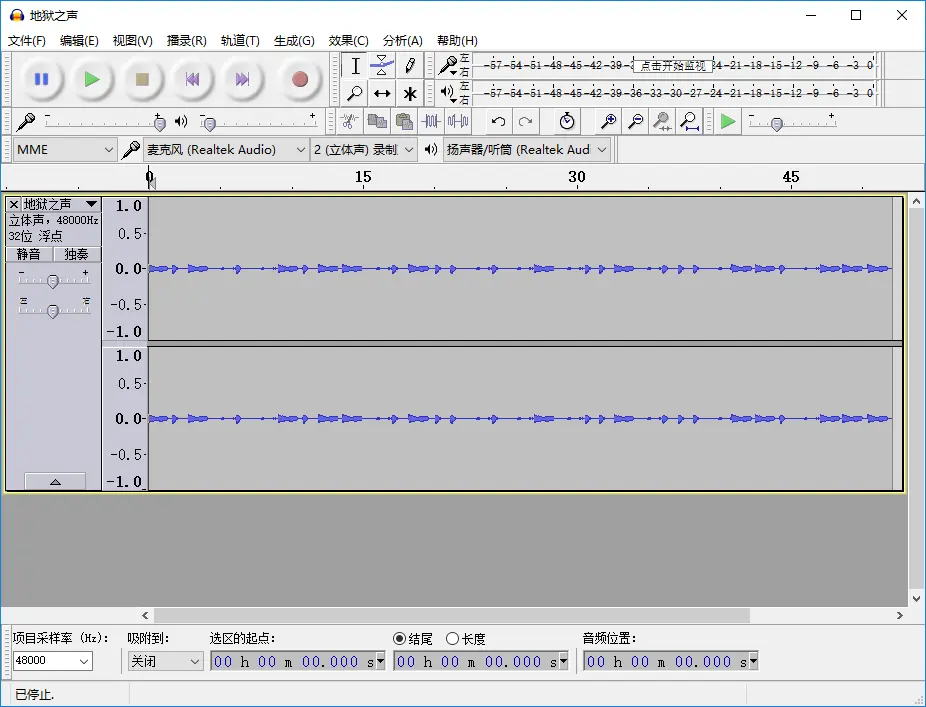Screen dimensions: 926x707
Task: Close the 地狱之声 track with X
Action: [14, 204]
